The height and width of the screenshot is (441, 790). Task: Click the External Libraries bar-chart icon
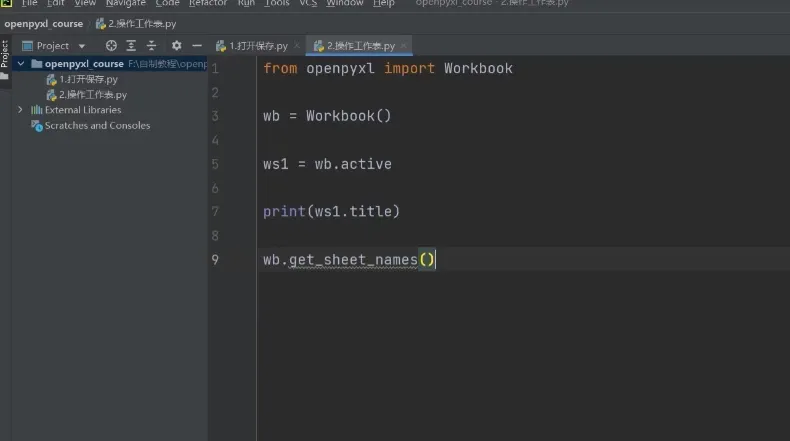[36, 110]
